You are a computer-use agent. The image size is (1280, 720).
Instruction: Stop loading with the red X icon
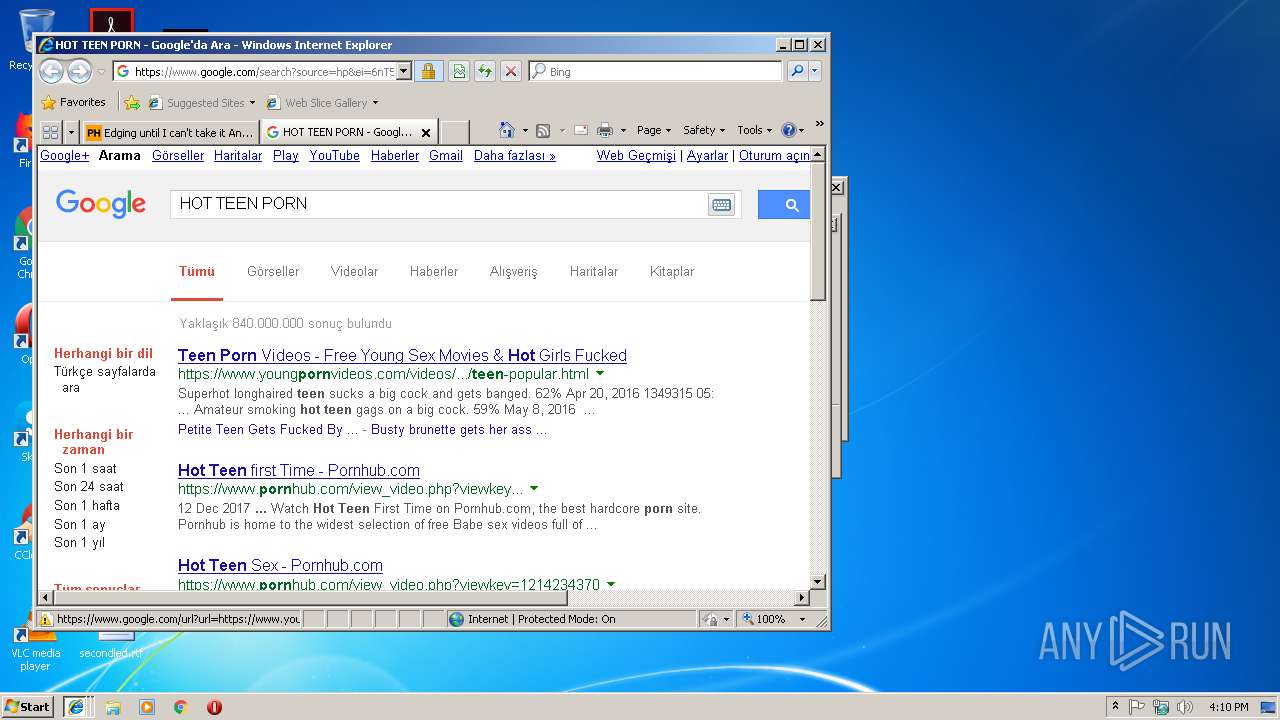(511, 71)
